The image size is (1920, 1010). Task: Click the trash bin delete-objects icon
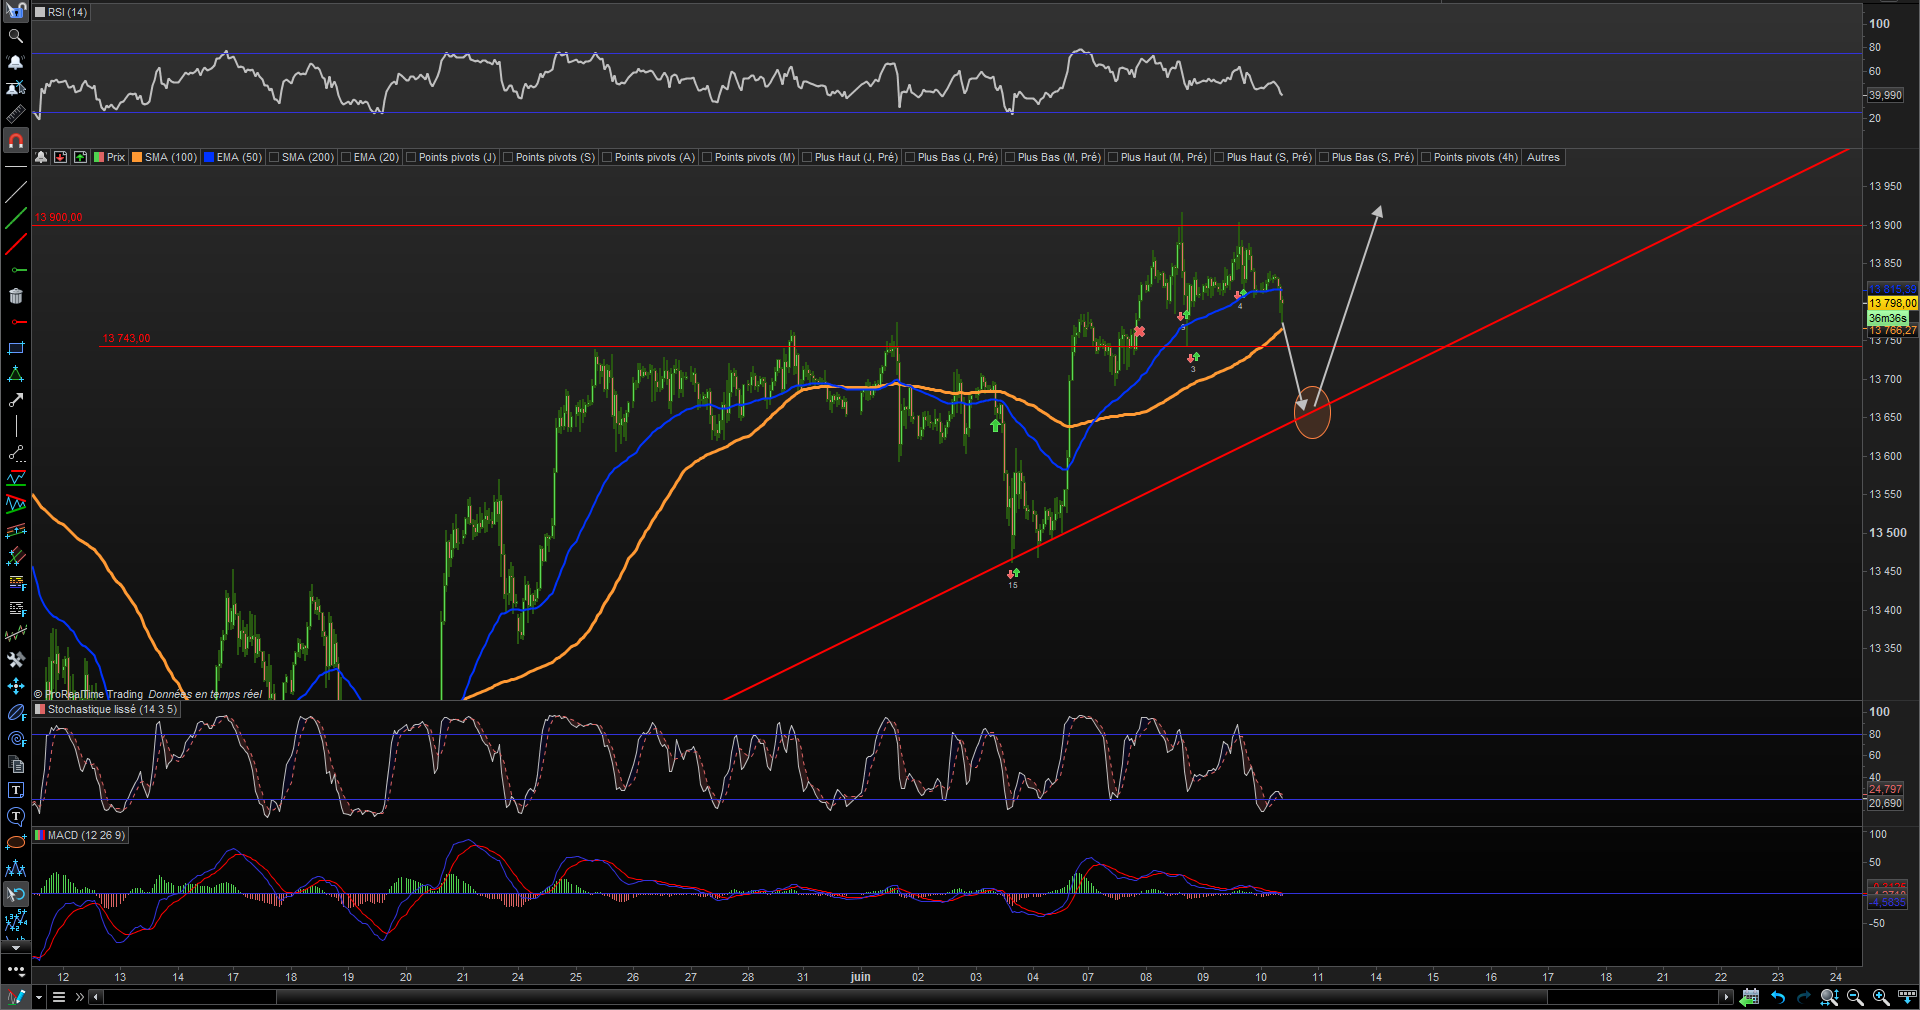pyautogui.click(x=16, y=296)
